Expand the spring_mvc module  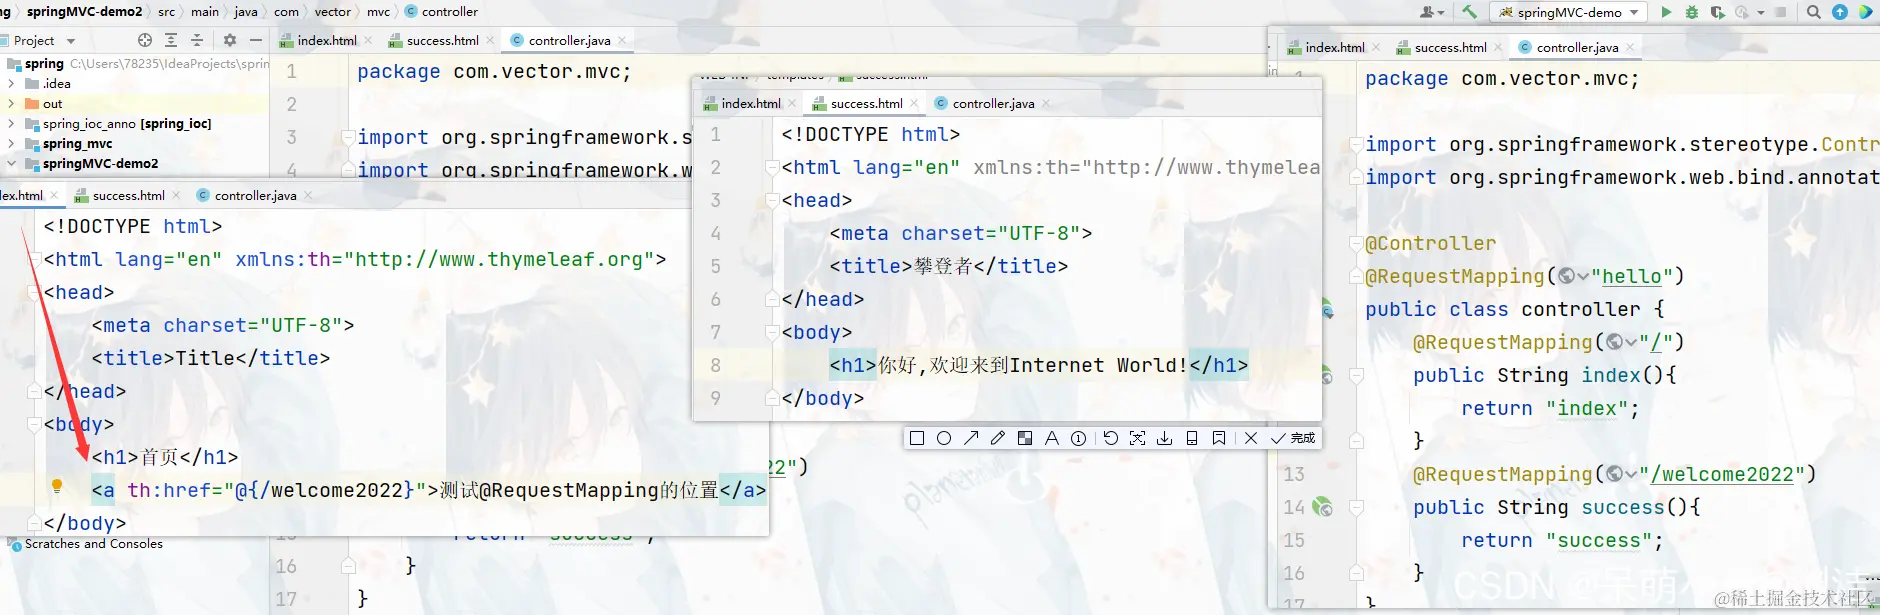coord(11,144)
